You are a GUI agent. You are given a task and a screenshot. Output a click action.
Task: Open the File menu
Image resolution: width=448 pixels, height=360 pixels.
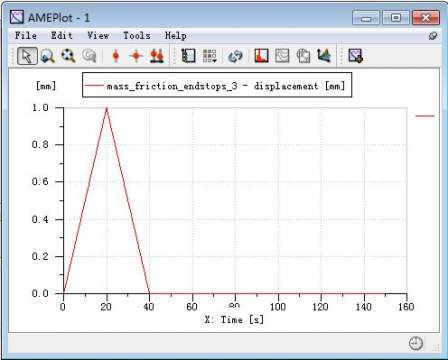(x=26, y=35)
